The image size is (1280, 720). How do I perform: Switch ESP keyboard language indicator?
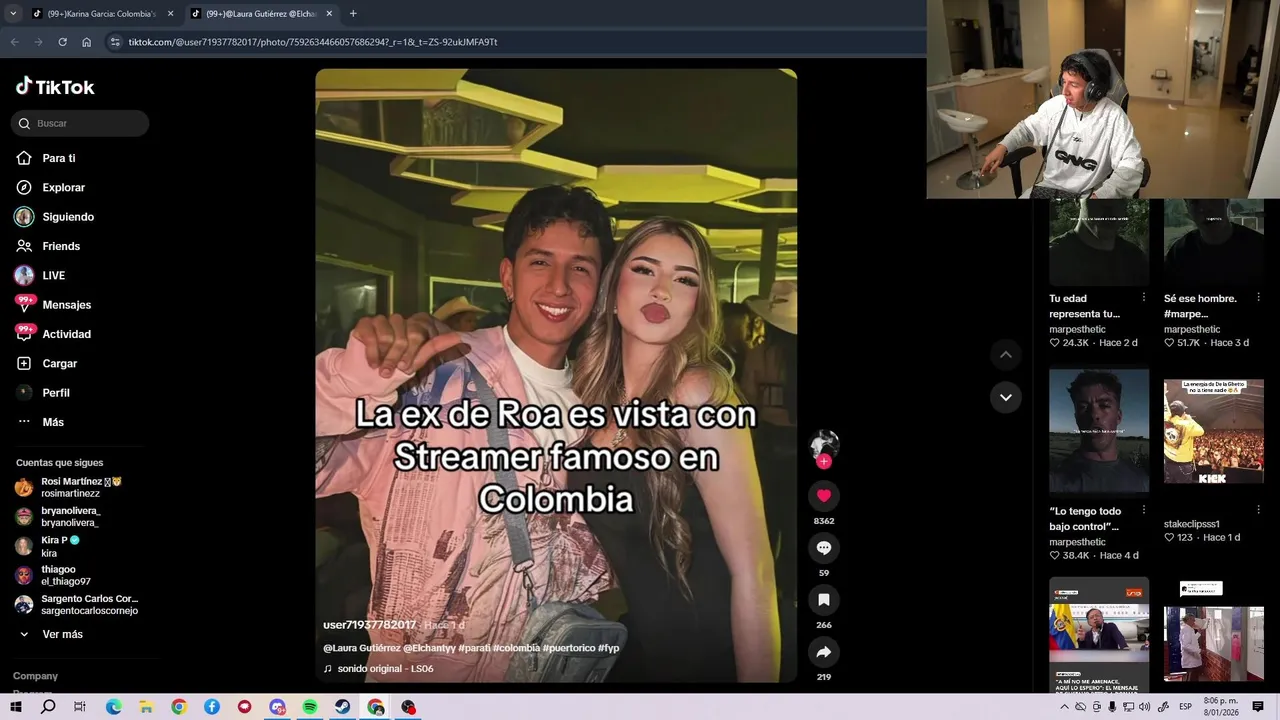(1185, 707)
